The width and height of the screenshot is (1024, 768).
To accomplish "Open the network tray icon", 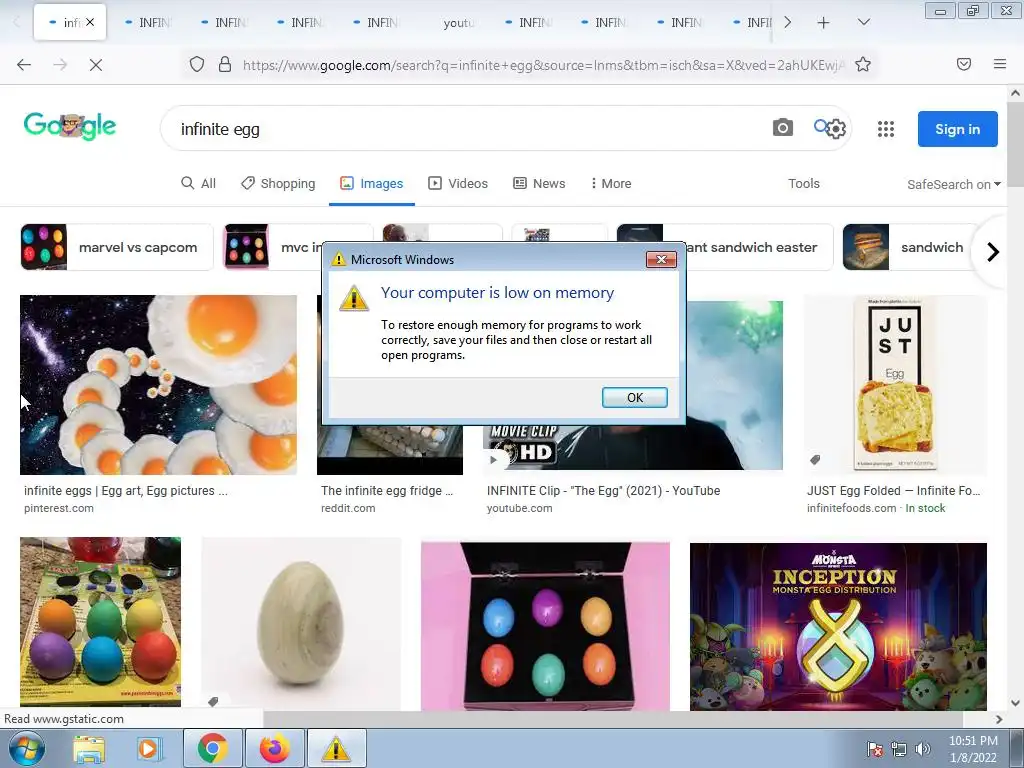I will tap(899, 749).
